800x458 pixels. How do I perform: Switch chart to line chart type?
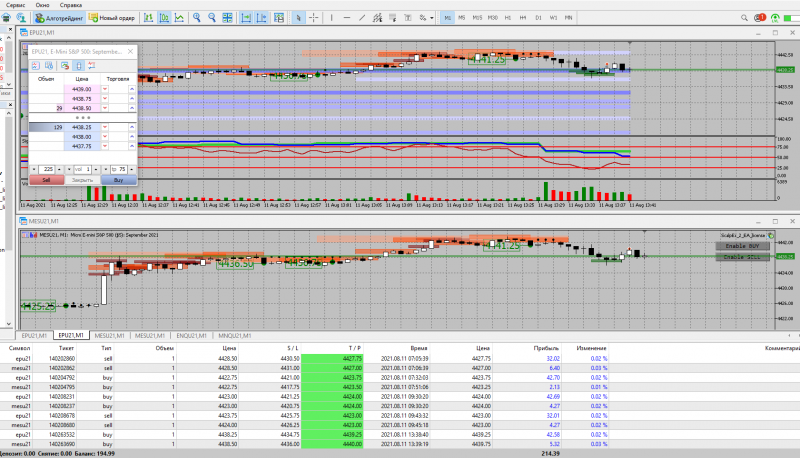[x=178, y=18]
